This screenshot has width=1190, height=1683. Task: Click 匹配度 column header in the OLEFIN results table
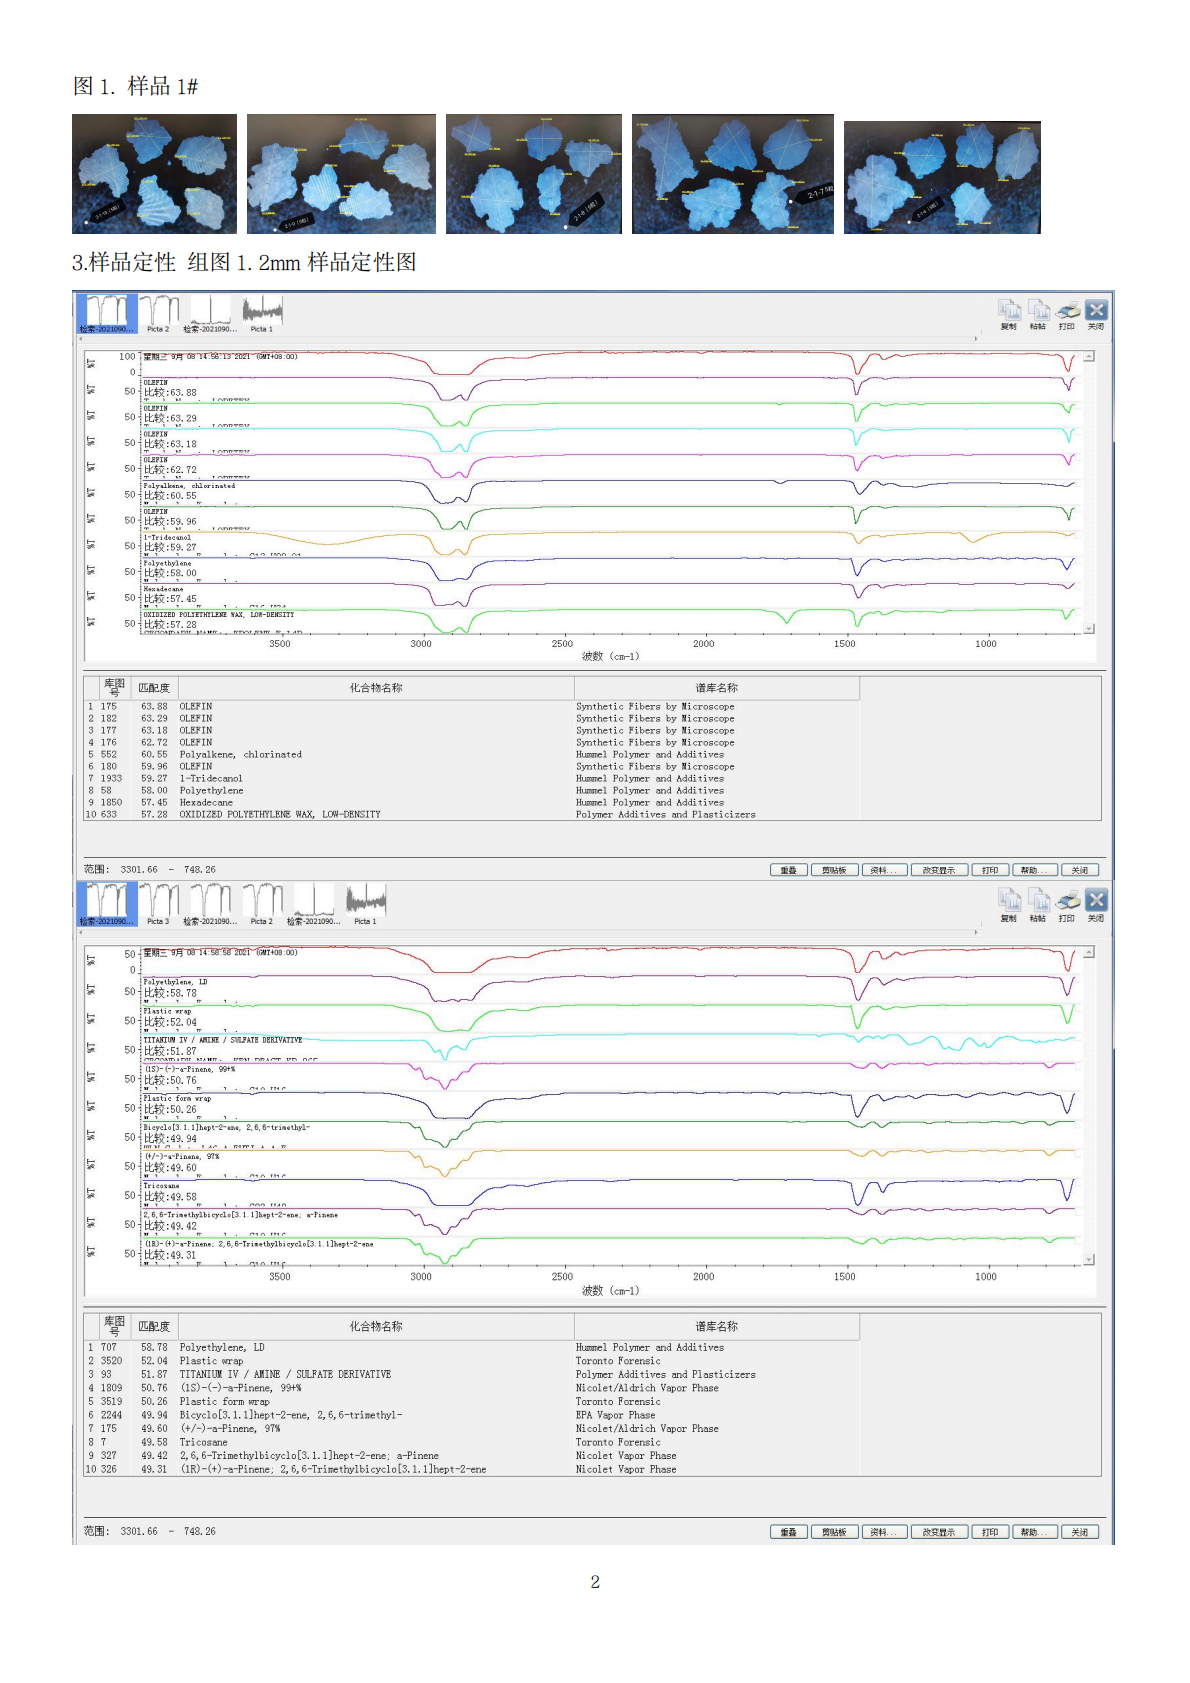[154, 688]
